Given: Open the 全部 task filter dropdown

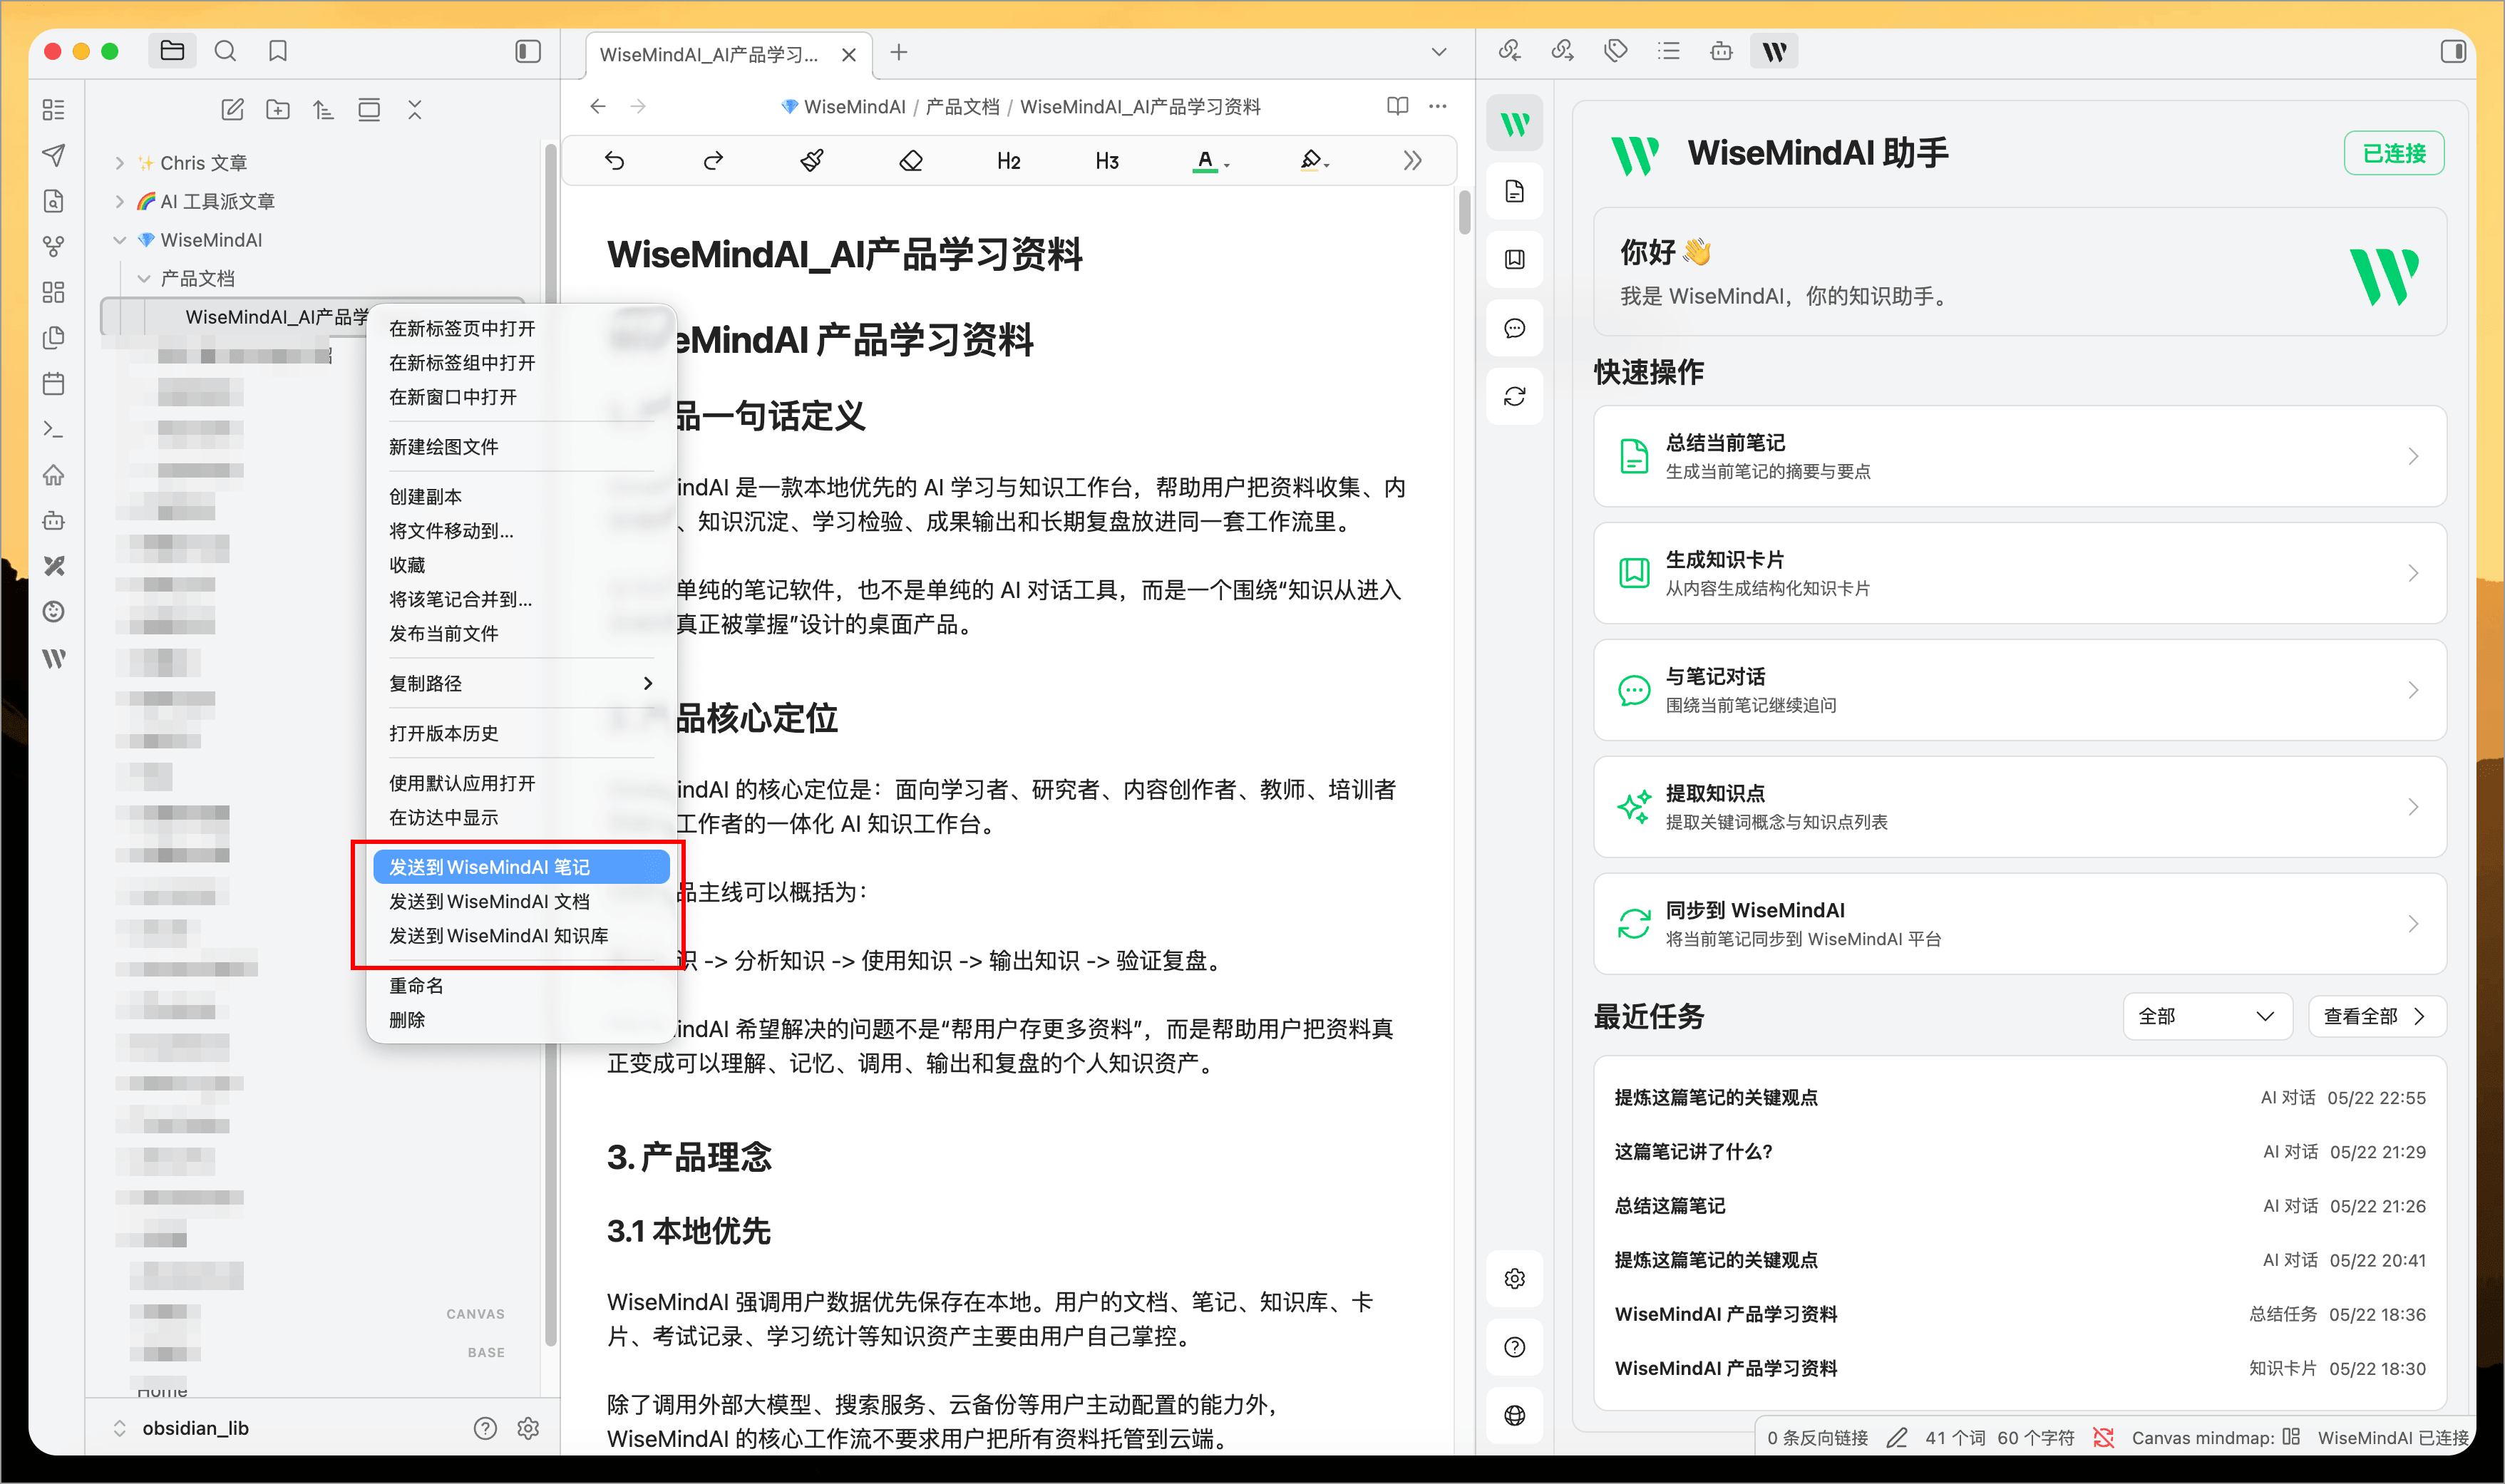Looking at the screenshot, I should (2207, 1017).
